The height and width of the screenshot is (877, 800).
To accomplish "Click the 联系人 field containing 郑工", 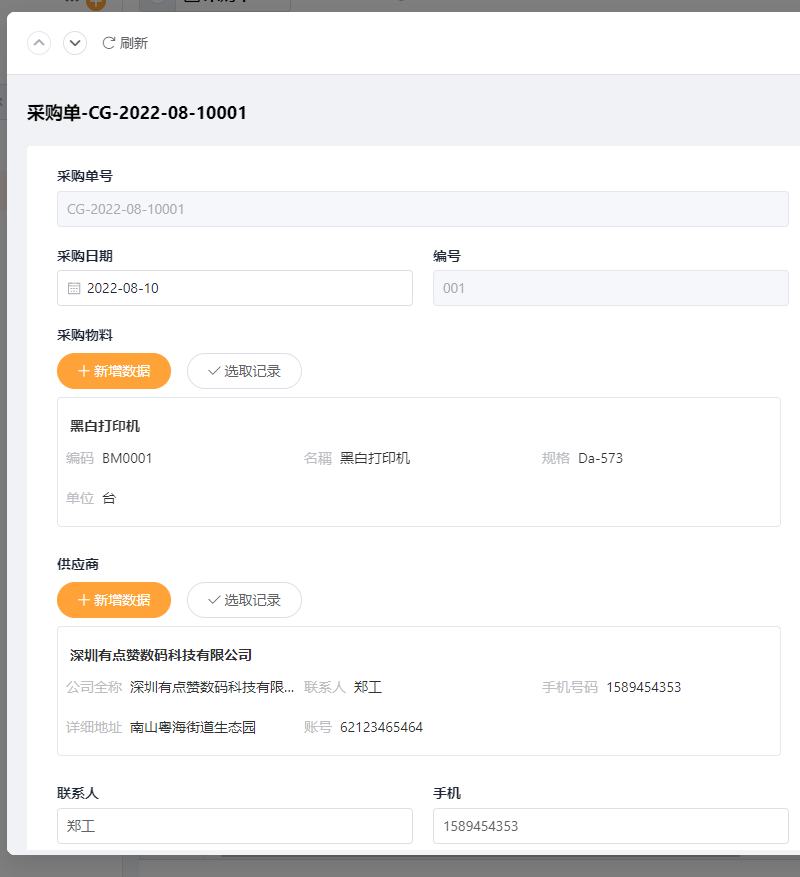I will coord(235,826).
